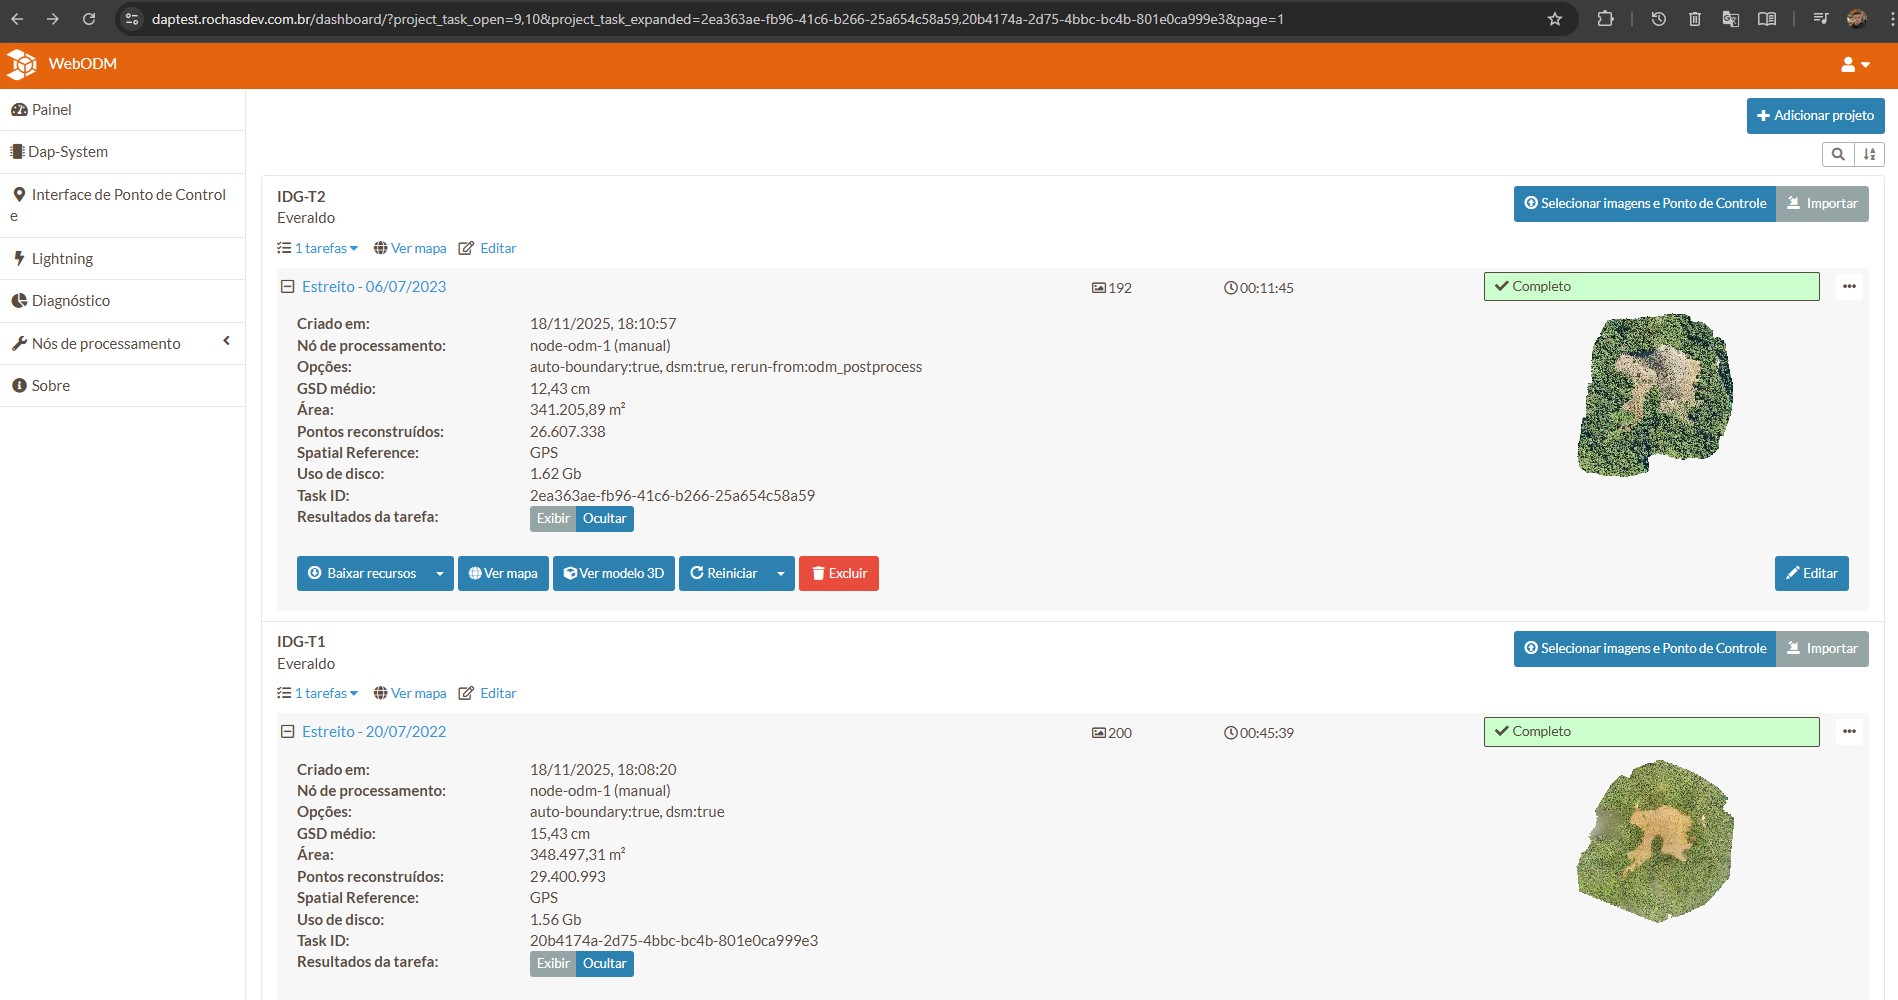Open the Baixar recursos dropdown arrow
Viewport: 1898px width, 1000px height.
[440, 574]
